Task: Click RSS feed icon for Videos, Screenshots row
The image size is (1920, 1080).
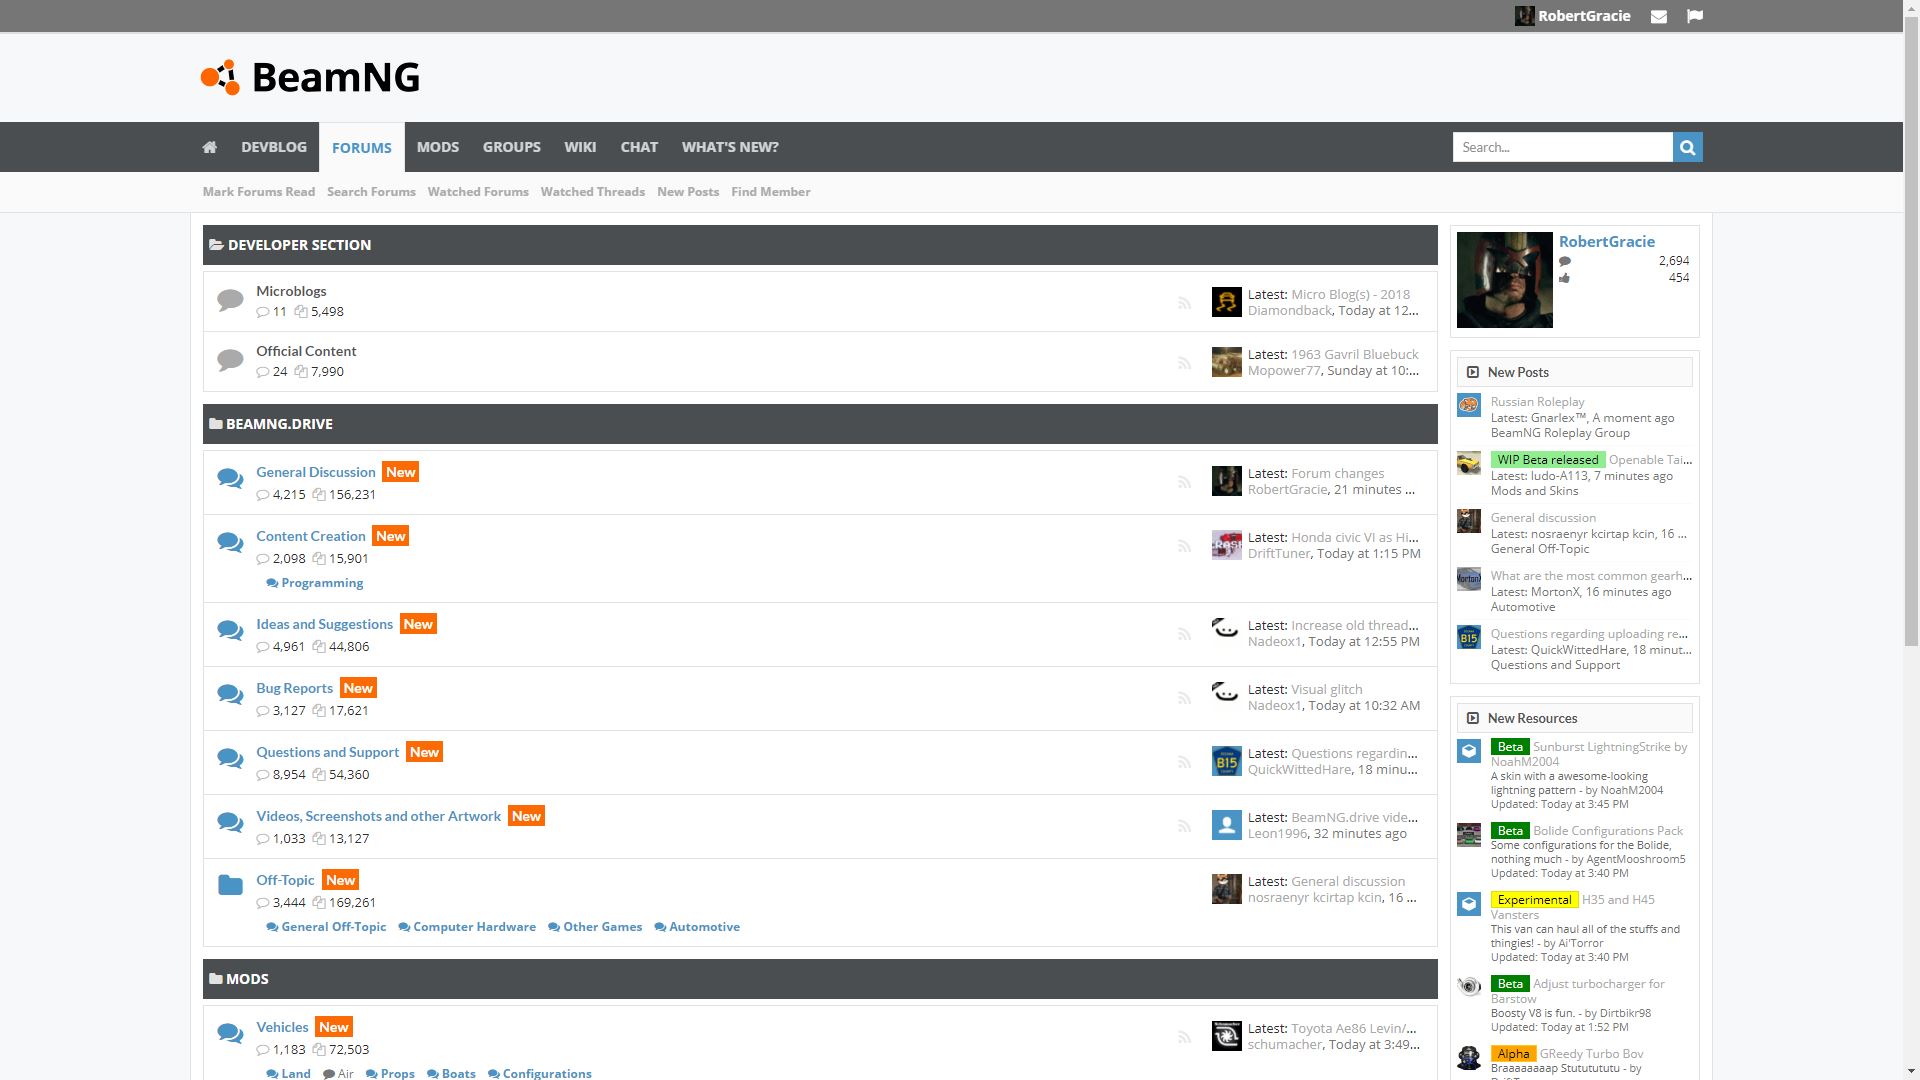Action: pyautogui.click(x=1184, y=826)
